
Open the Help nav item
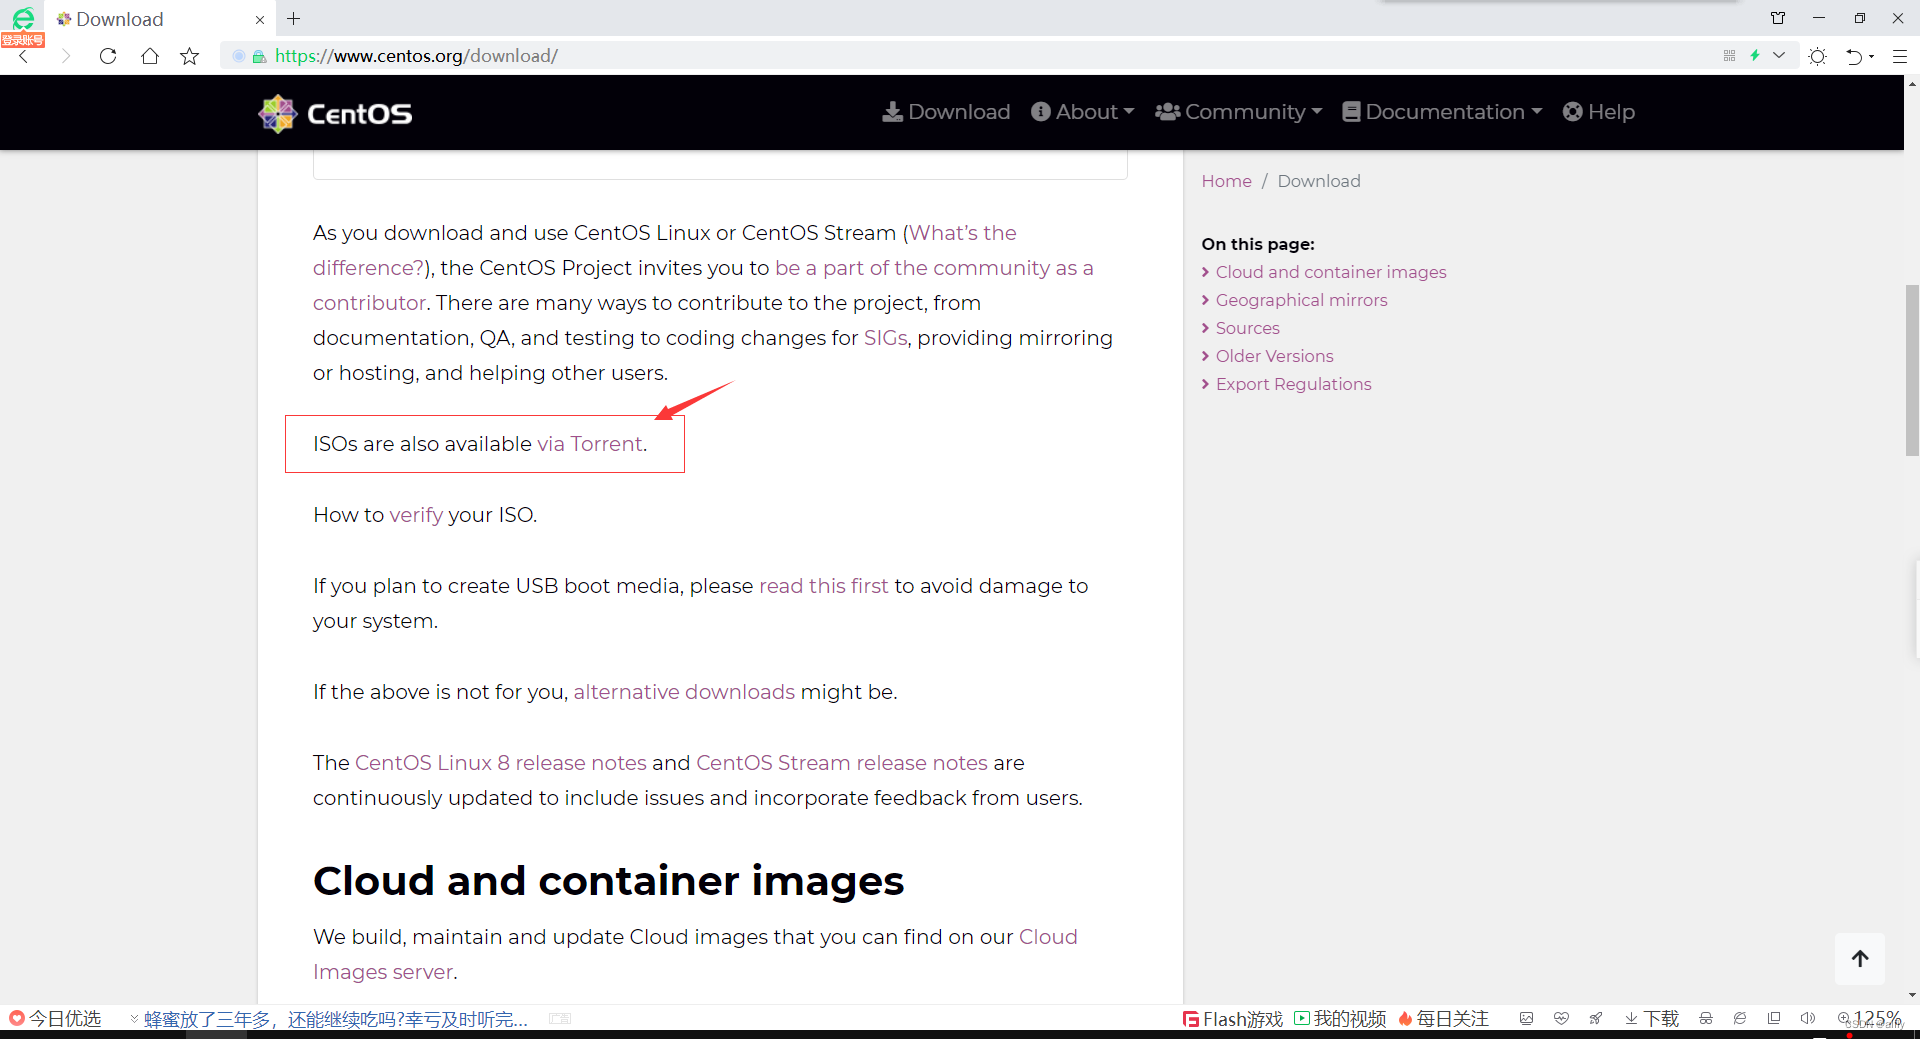click(1599, 112)
